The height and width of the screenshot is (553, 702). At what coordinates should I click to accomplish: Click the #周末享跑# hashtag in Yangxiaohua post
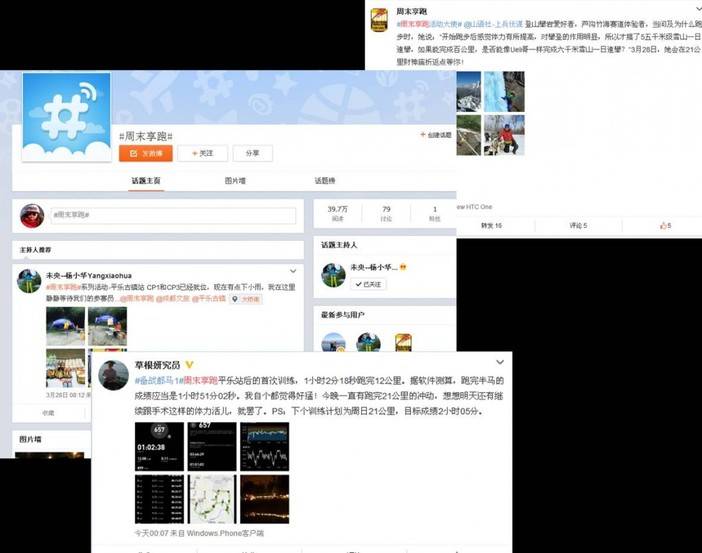click(63, 287)
